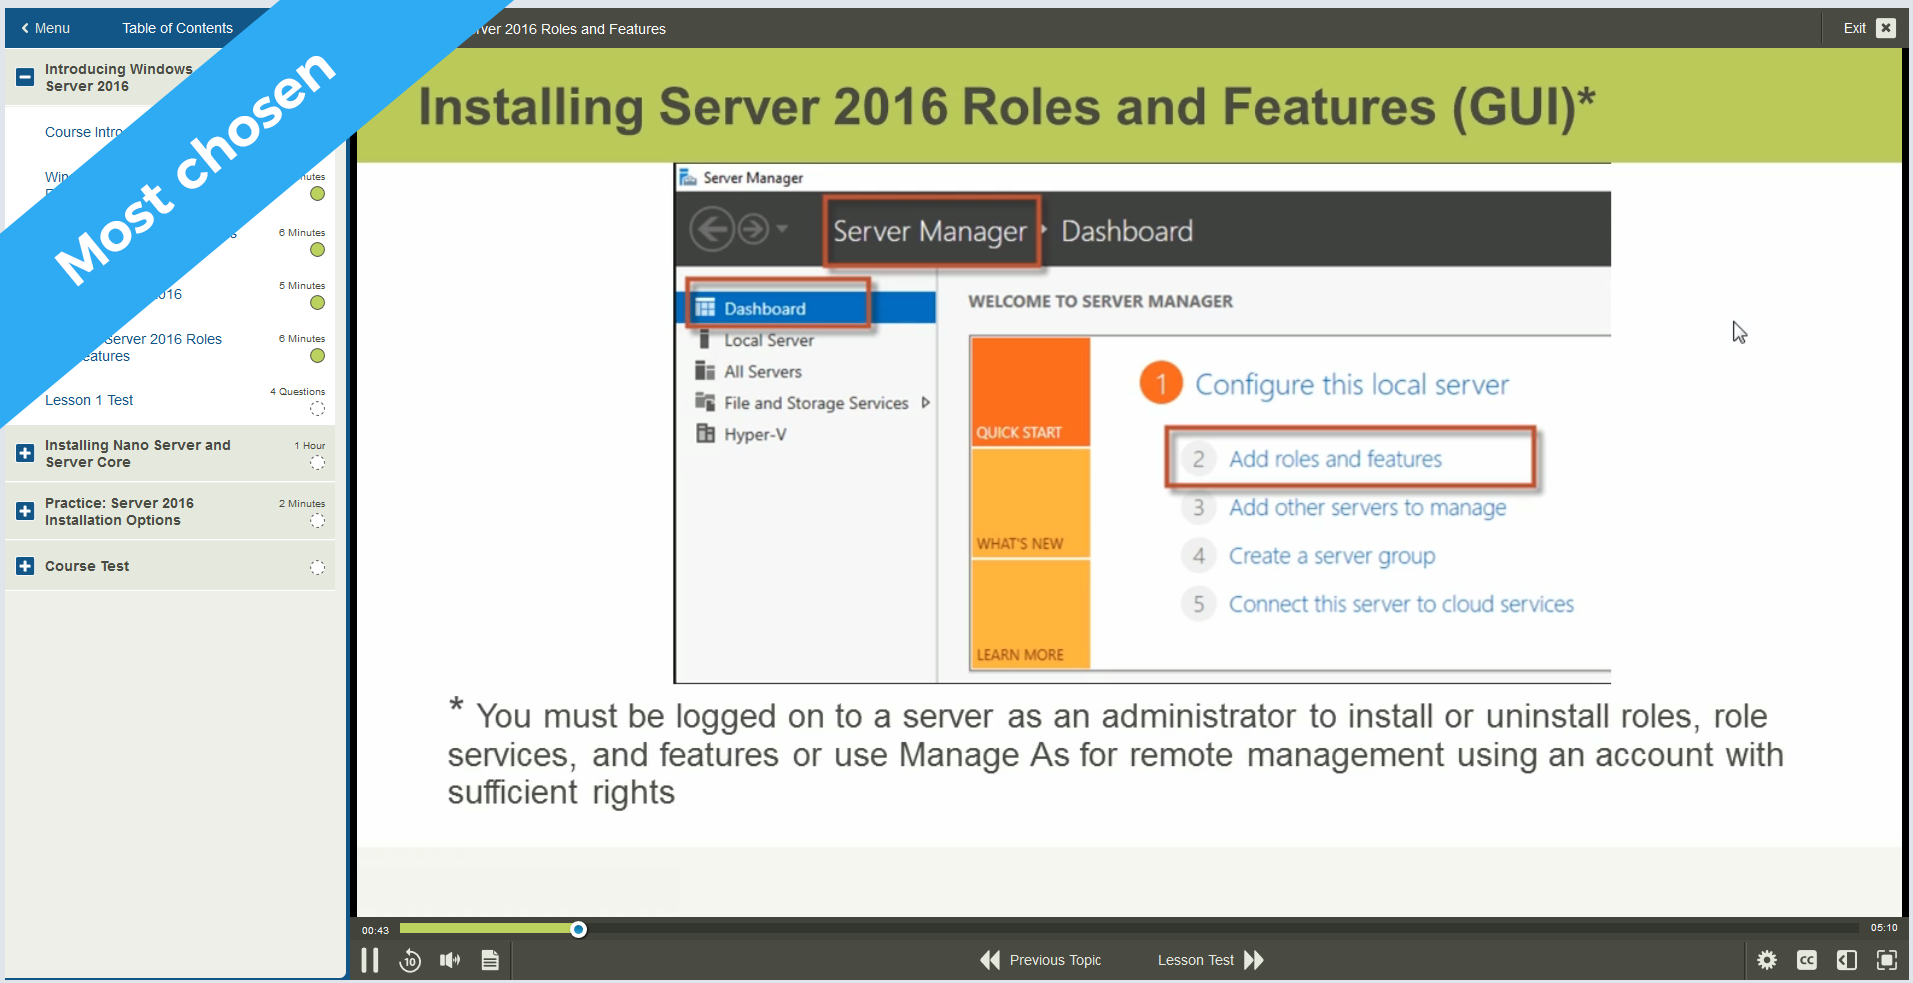Open the transcript notes icon
This screenshot has height=983, width=1913.
pyautogui.click(x=490, y=960)
